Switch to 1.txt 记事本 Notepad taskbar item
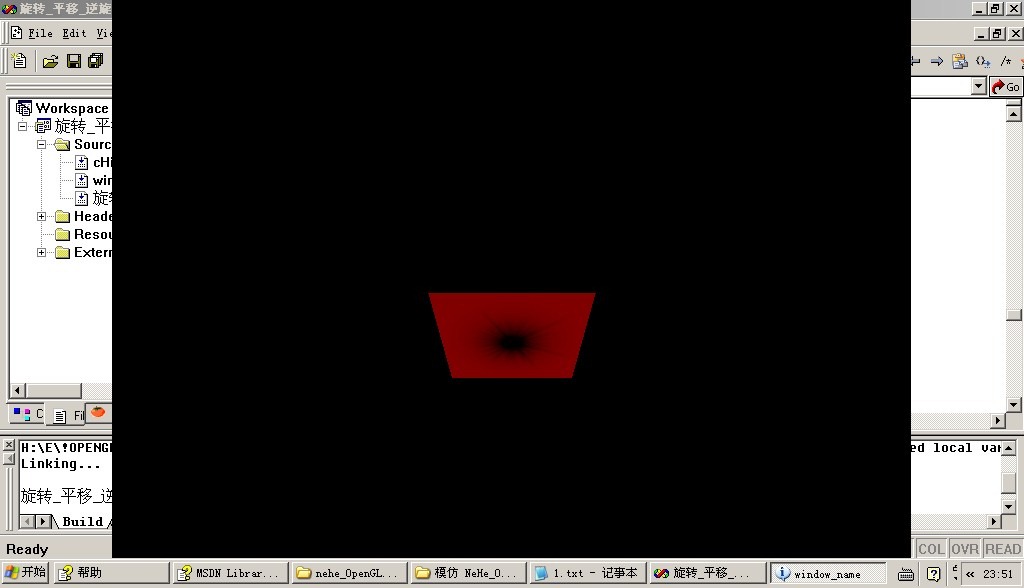 pyautogui.click(x=588, y=573)
